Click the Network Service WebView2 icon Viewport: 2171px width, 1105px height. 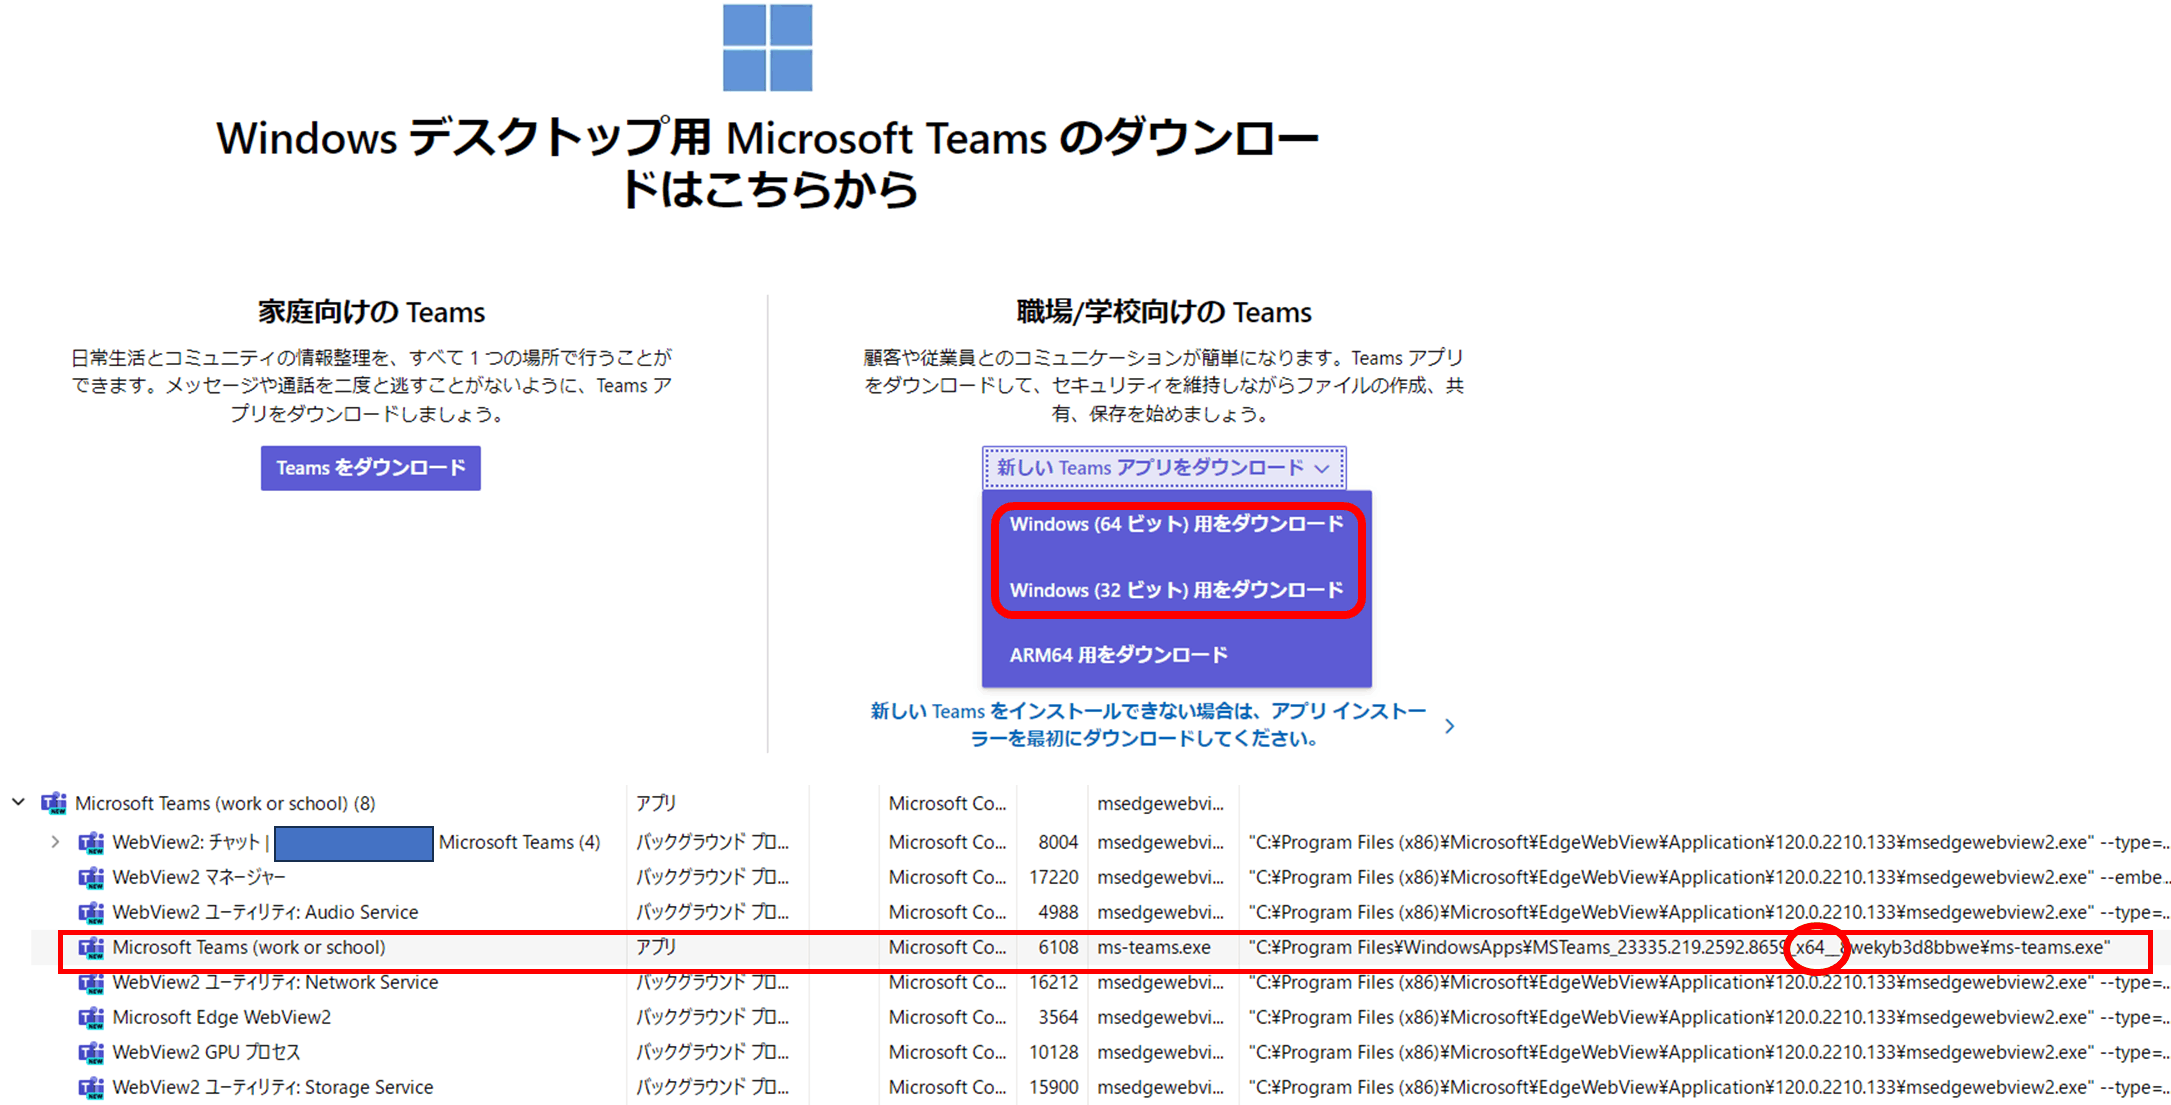[x=91, y=982]
